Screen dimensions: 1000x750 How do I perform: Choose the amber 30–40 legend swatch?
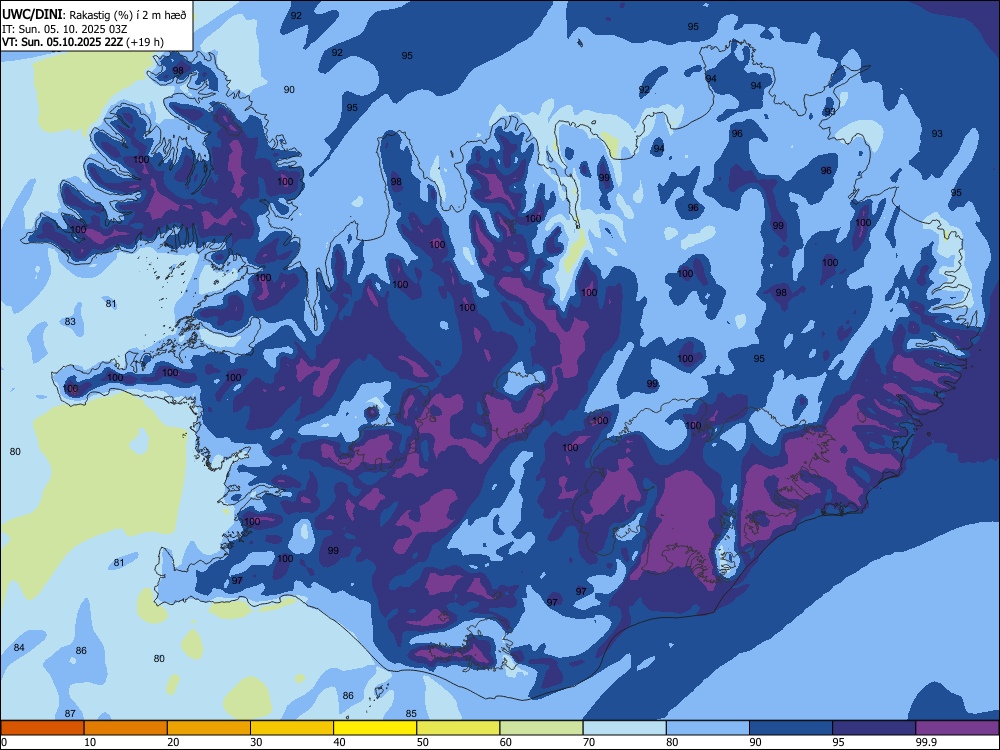pos(292,728)
